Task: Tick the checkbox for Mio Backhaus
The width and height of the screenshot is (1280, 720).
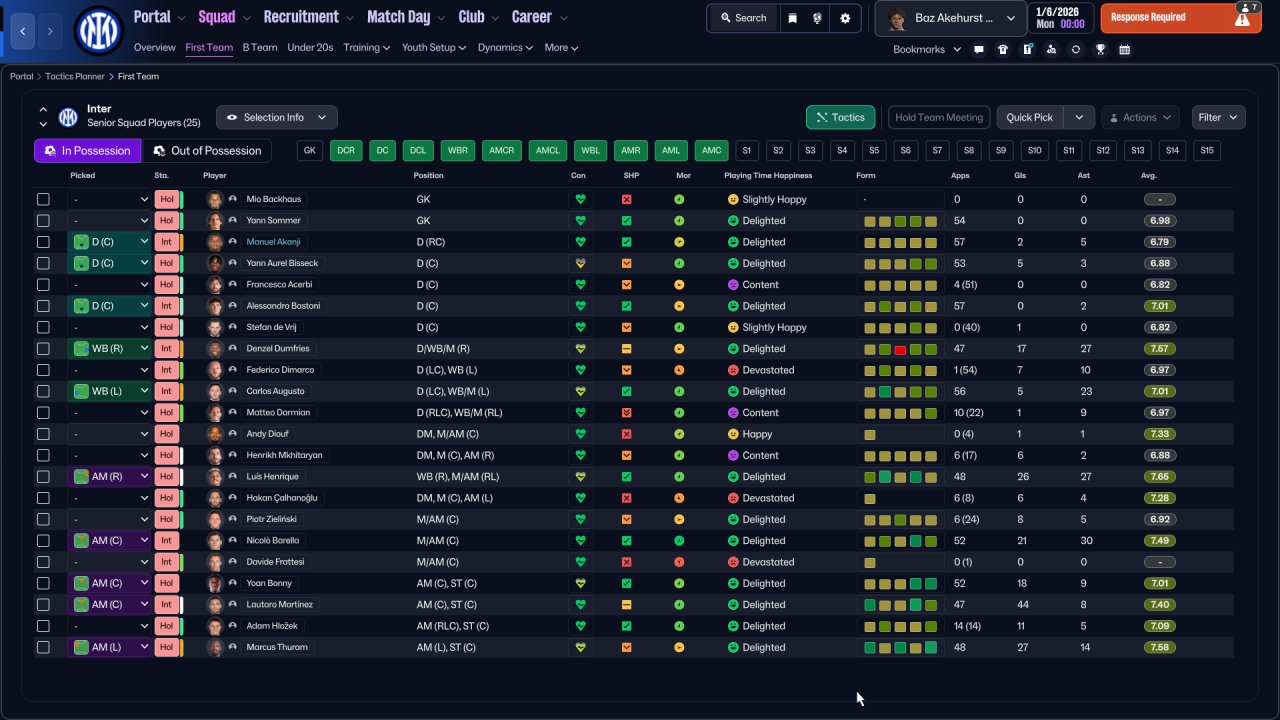Action: [x=43, y=199]
